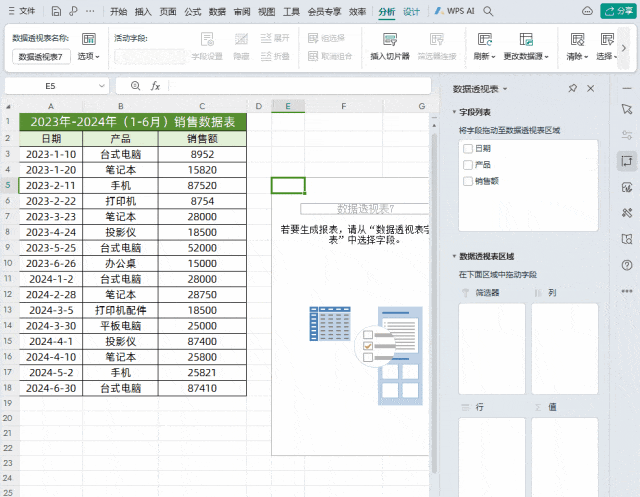This screenshot has height=497, width=640.
Task: Click the 筛选器连接 button
Action: coord(437,47)
